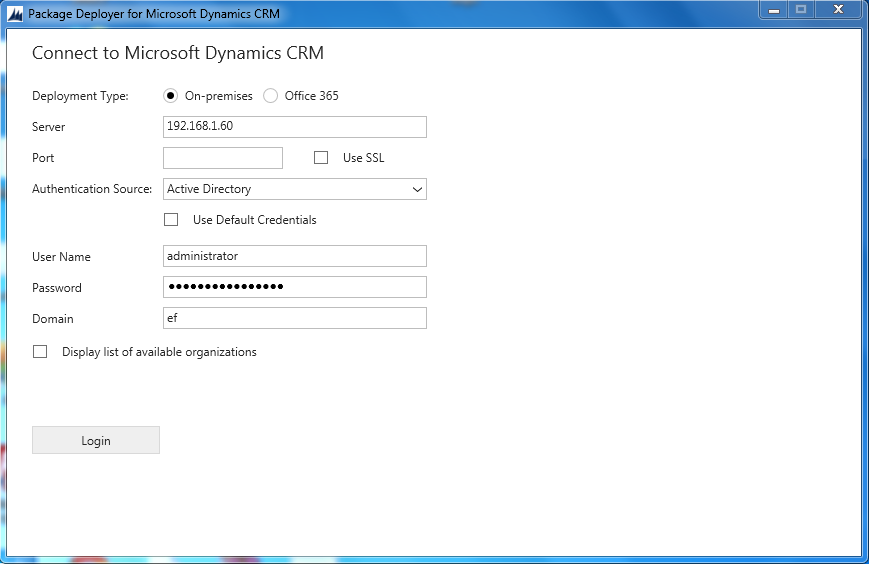Viewport: 869px width, 564px height.
Task: Select the On-premises deployment type
Action: tap(171, 96)
